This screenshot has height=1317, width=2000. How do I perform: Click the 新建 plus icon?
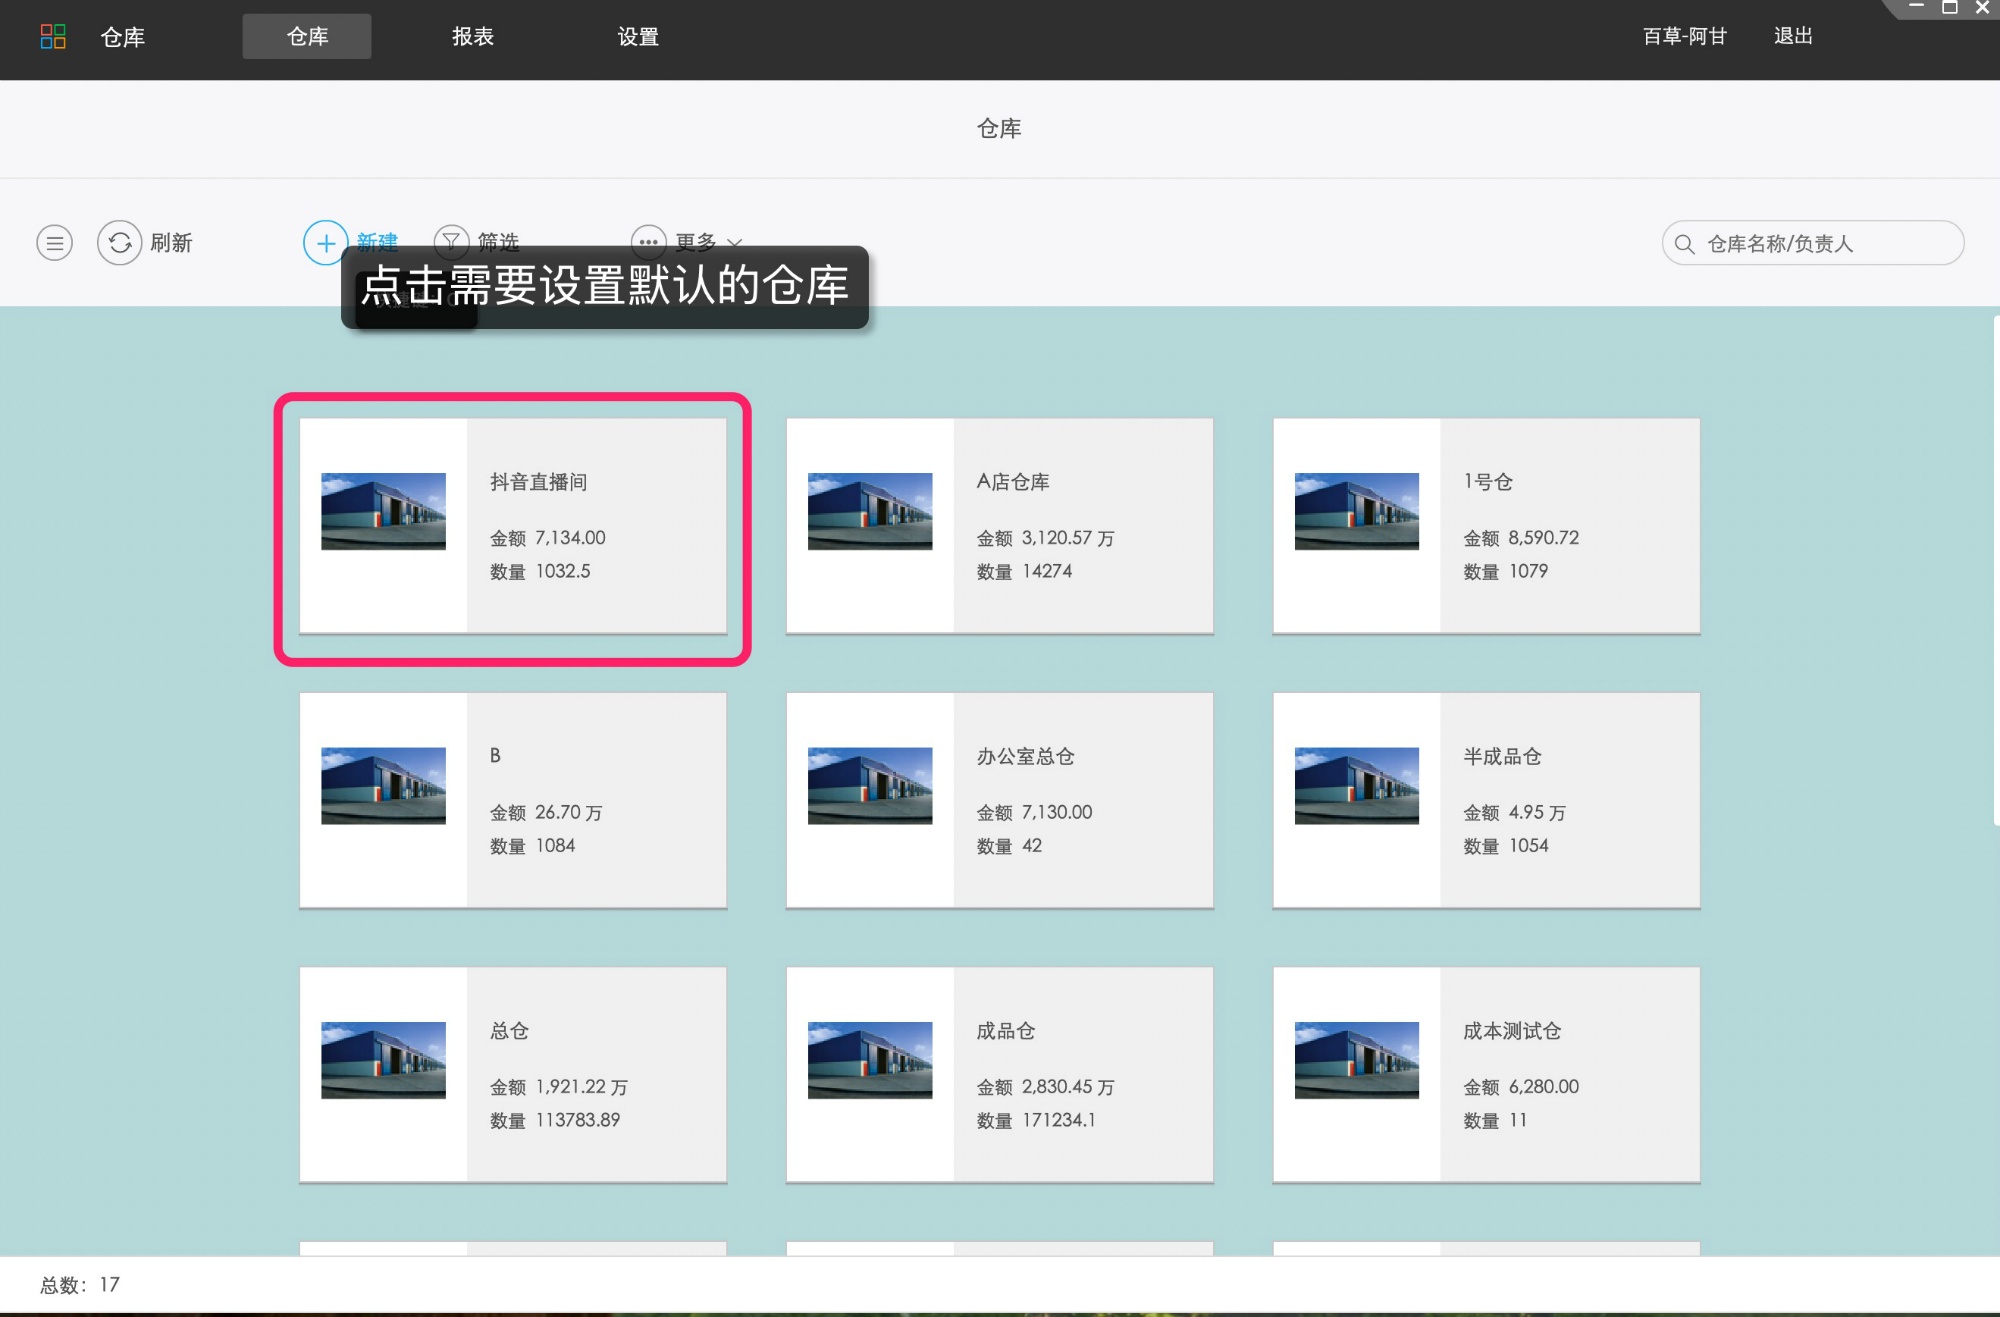pyautogui.click(x=325, y=243)
